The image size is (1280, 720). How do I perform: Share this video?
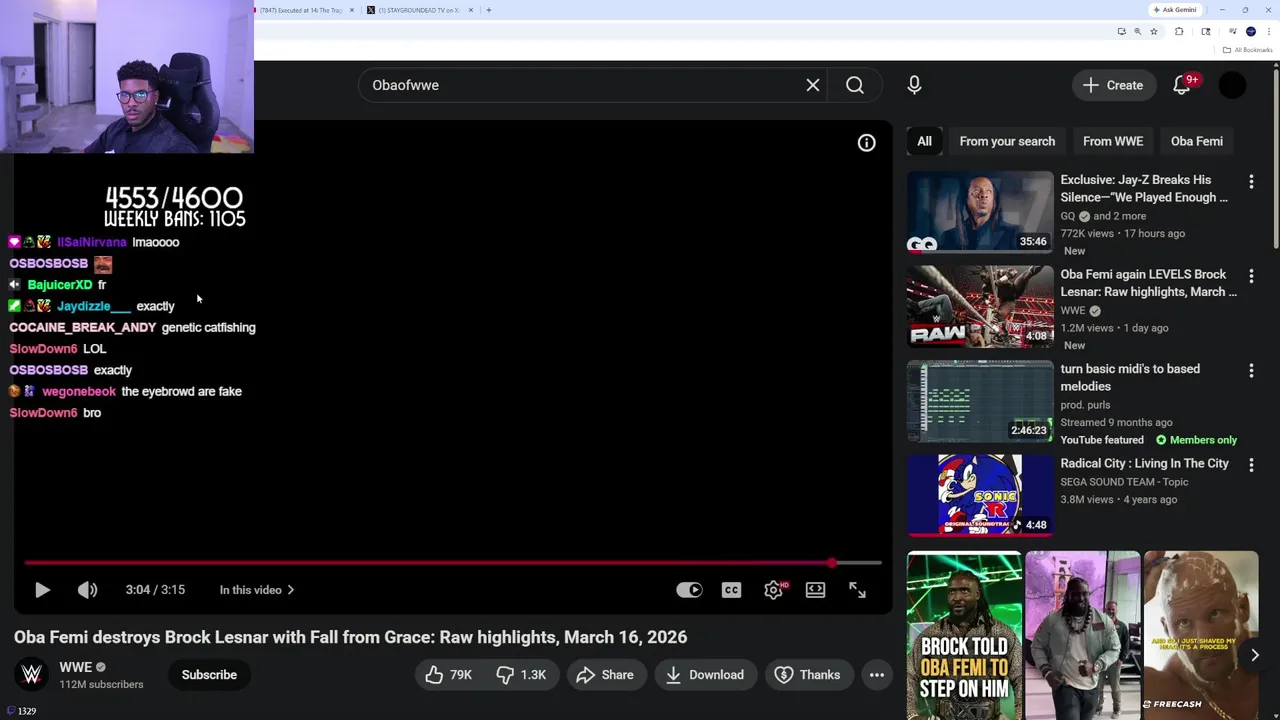point(605,675)
